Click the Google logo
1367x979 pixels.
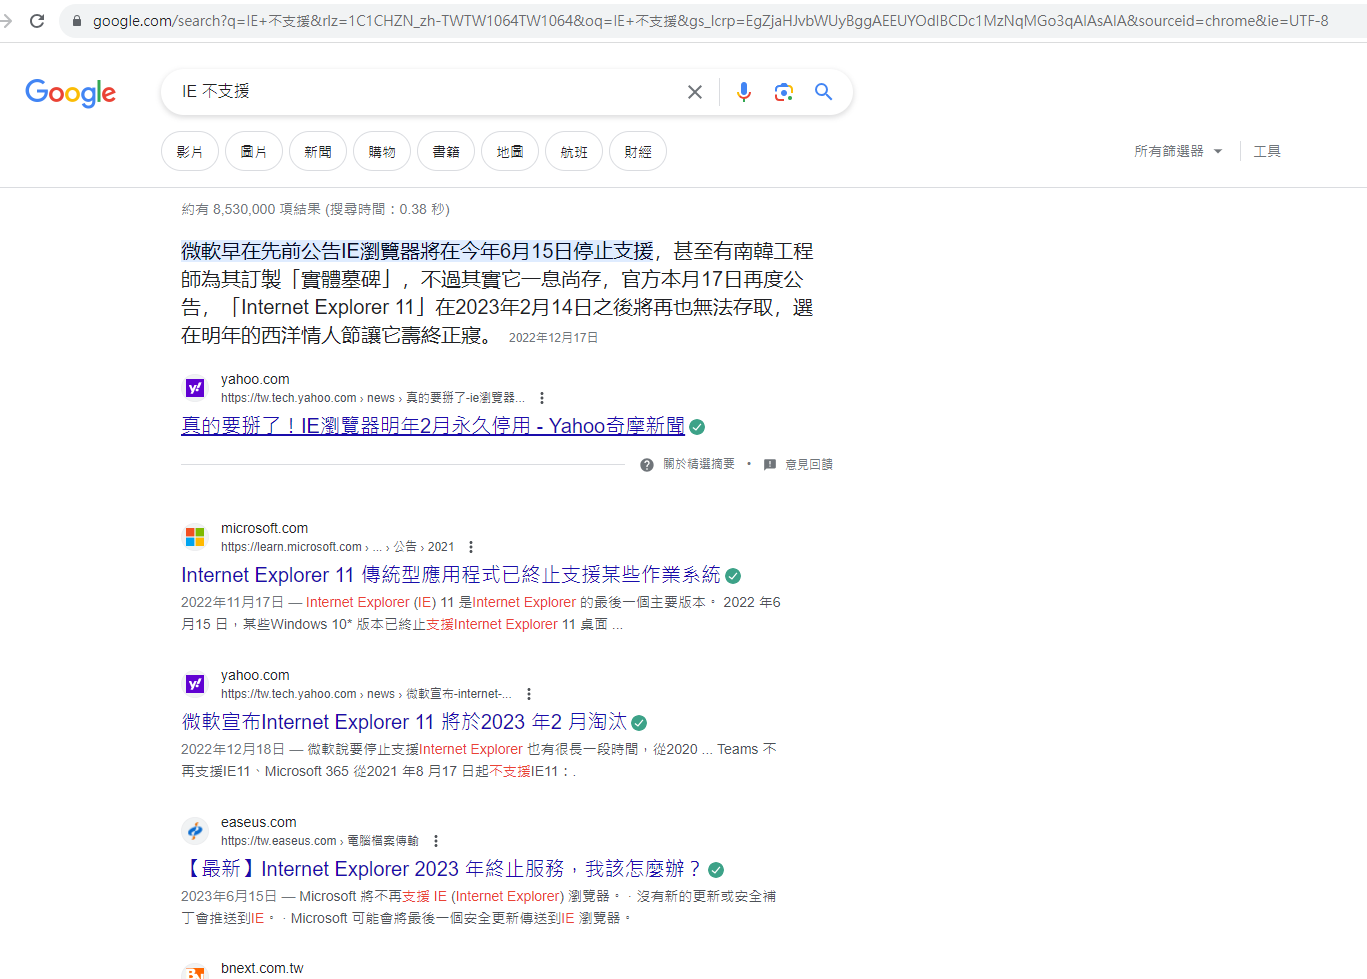tap(70, 93)
